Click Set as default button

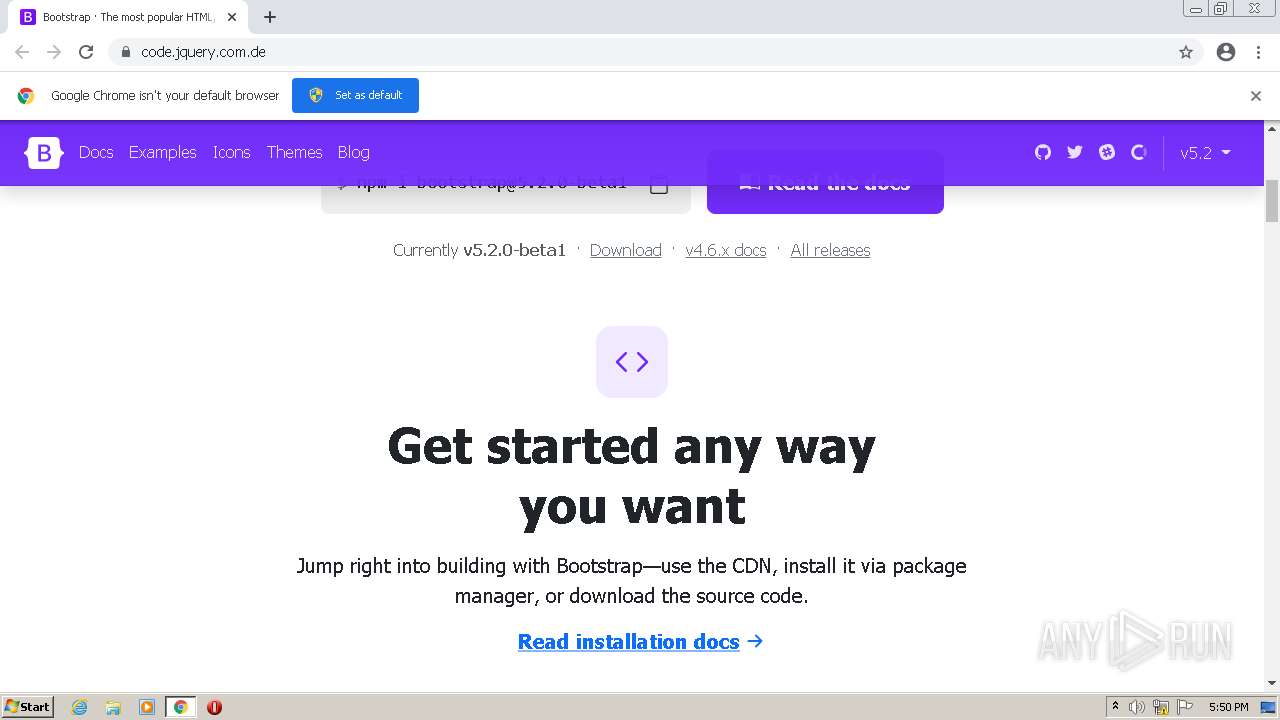pyautogui.click(x=355, y=95)
